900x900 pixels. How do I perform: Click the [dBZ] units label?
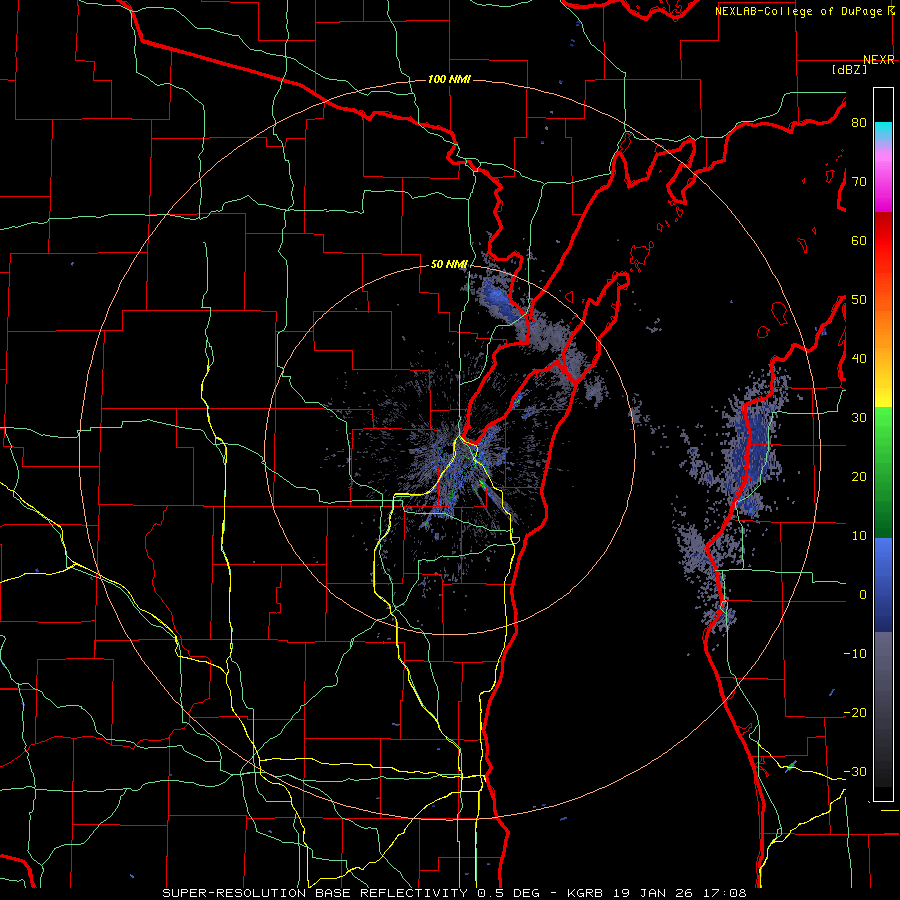(849, 69)
